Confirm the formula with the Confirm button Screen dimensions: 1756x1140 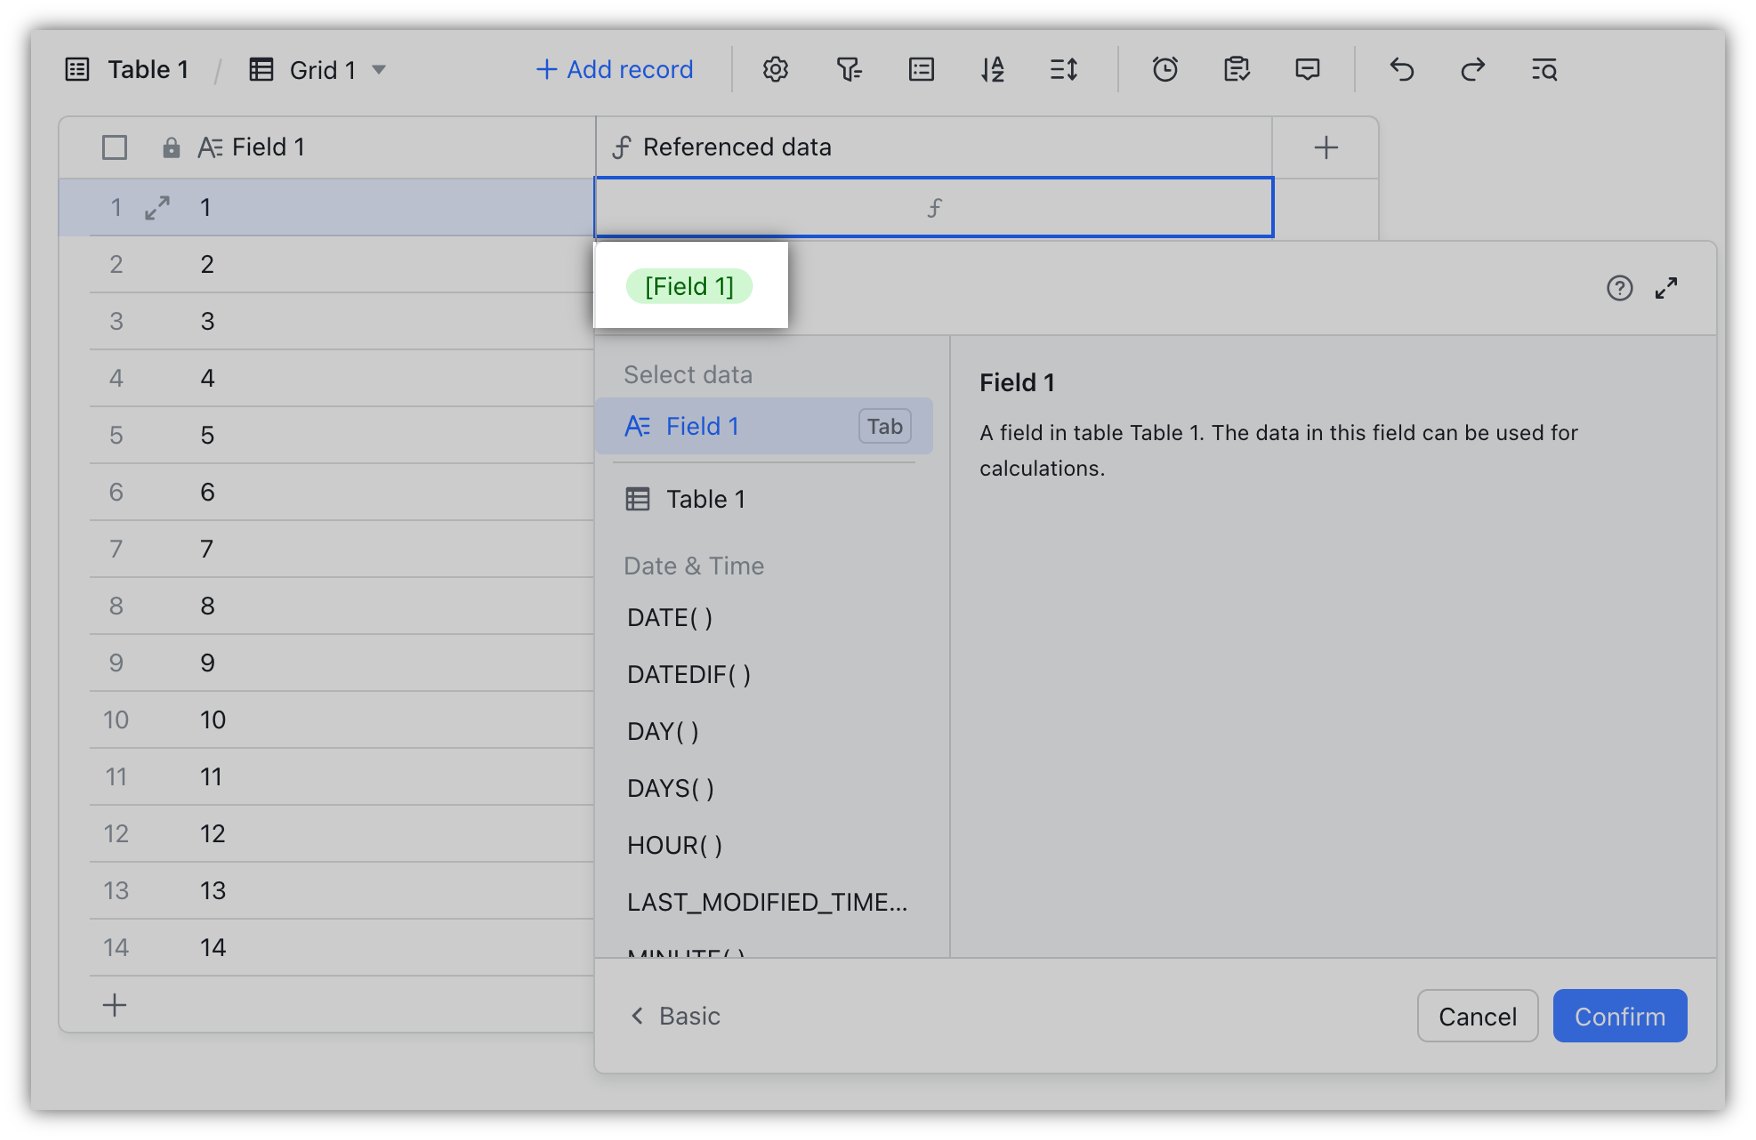pos(1619,1015)
